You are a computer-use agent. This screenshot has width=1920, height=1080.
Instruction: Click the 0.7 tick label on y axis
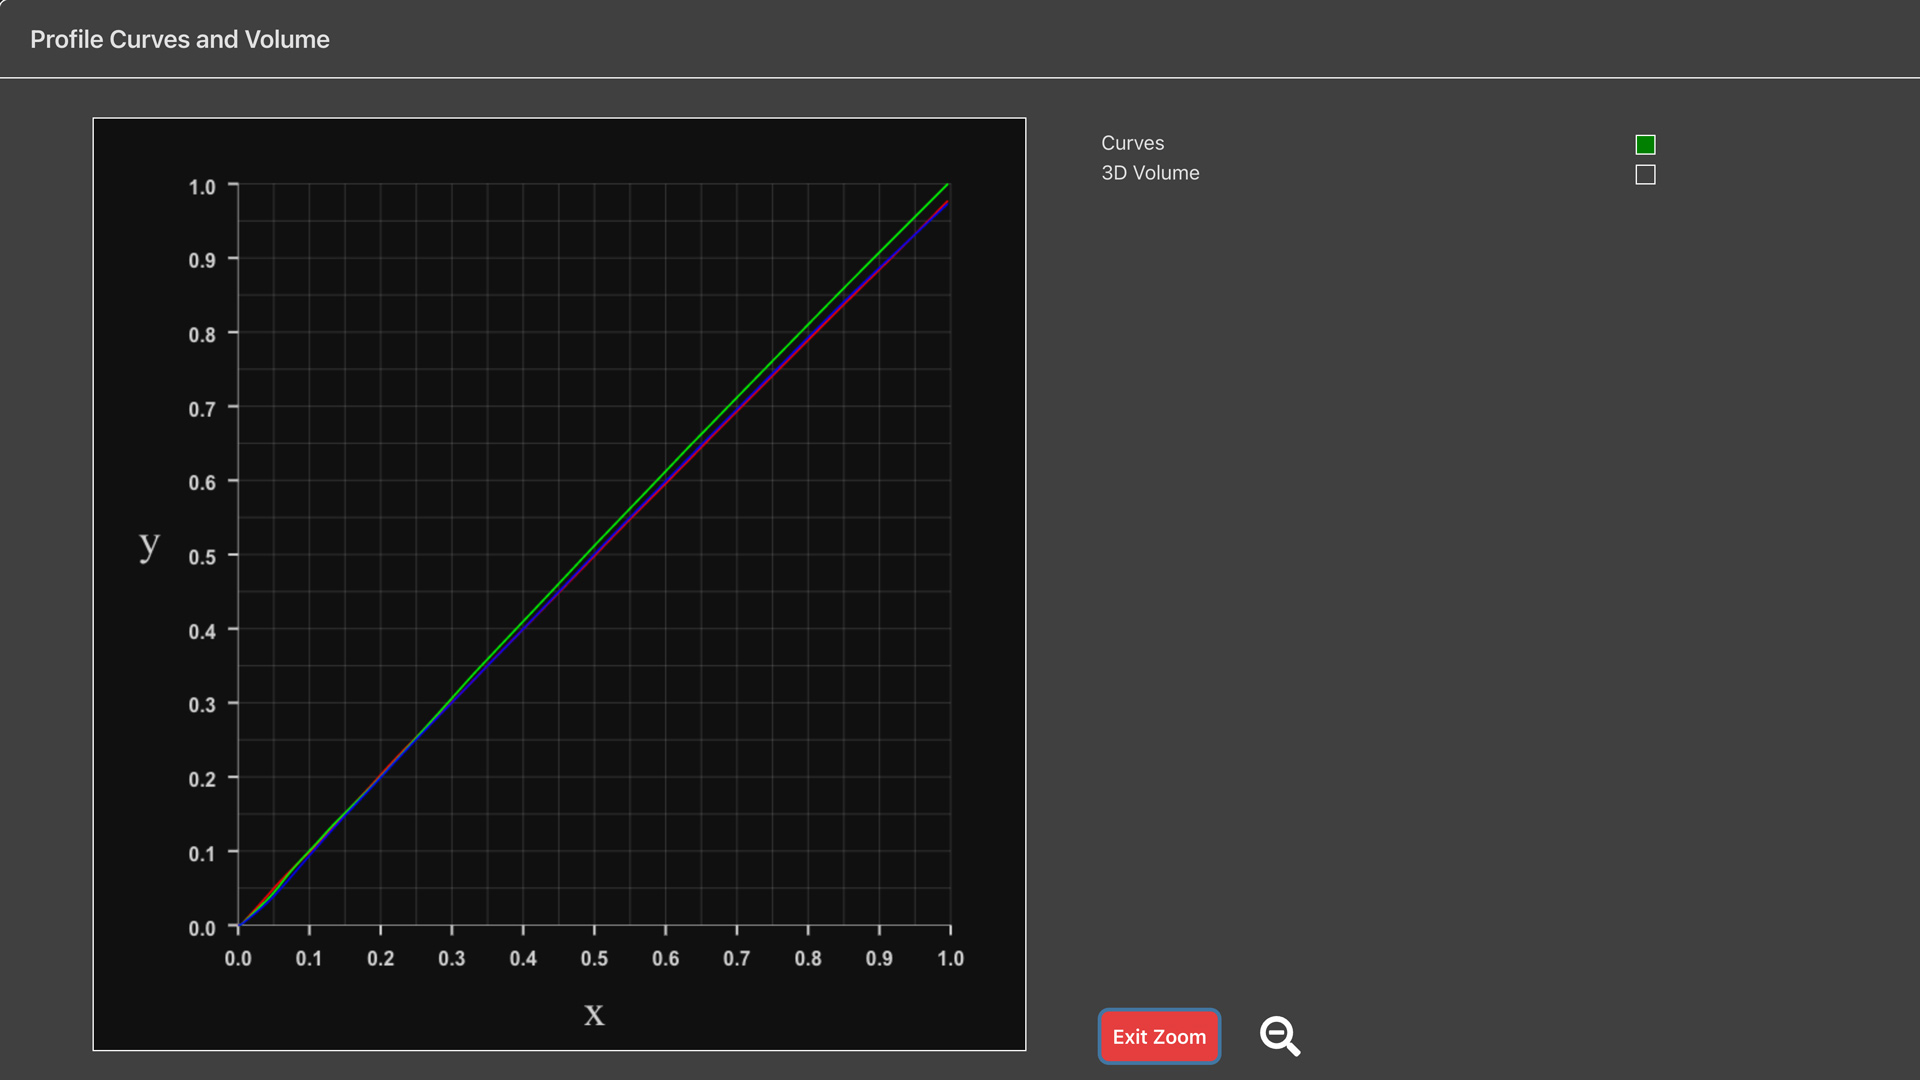coord(202,409)
